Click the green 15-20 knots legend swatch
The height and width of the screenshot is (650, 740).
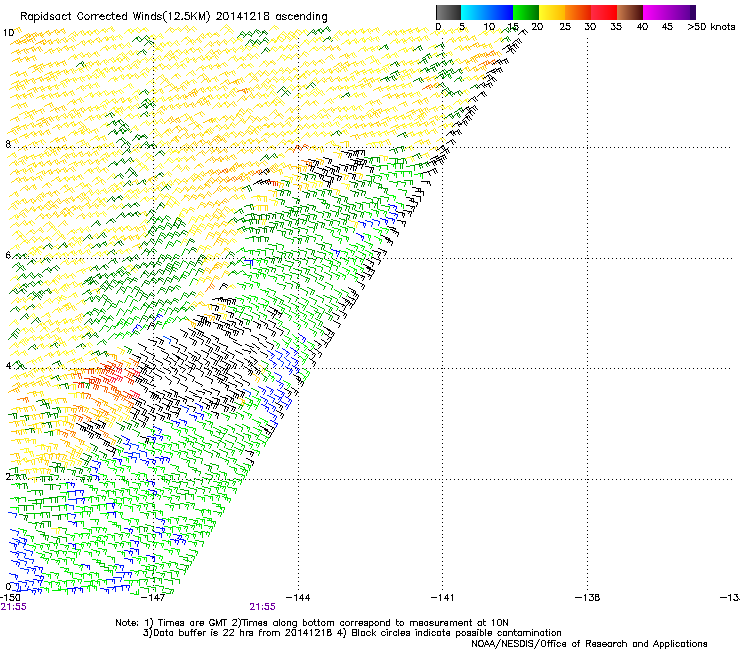click(526, 12)
